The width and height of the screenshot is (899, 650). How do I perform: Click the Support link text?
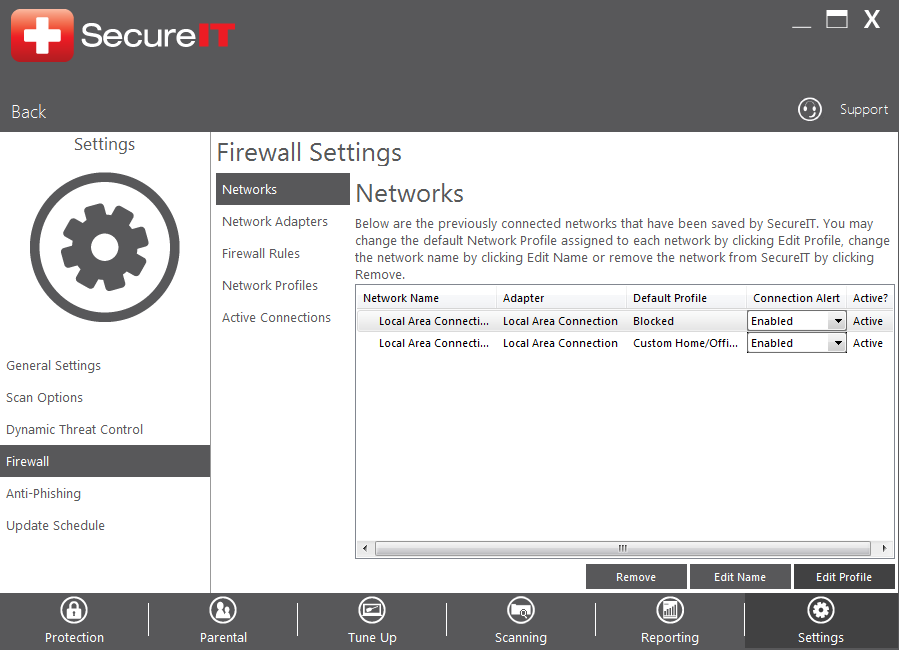click(x=863, y=109)
